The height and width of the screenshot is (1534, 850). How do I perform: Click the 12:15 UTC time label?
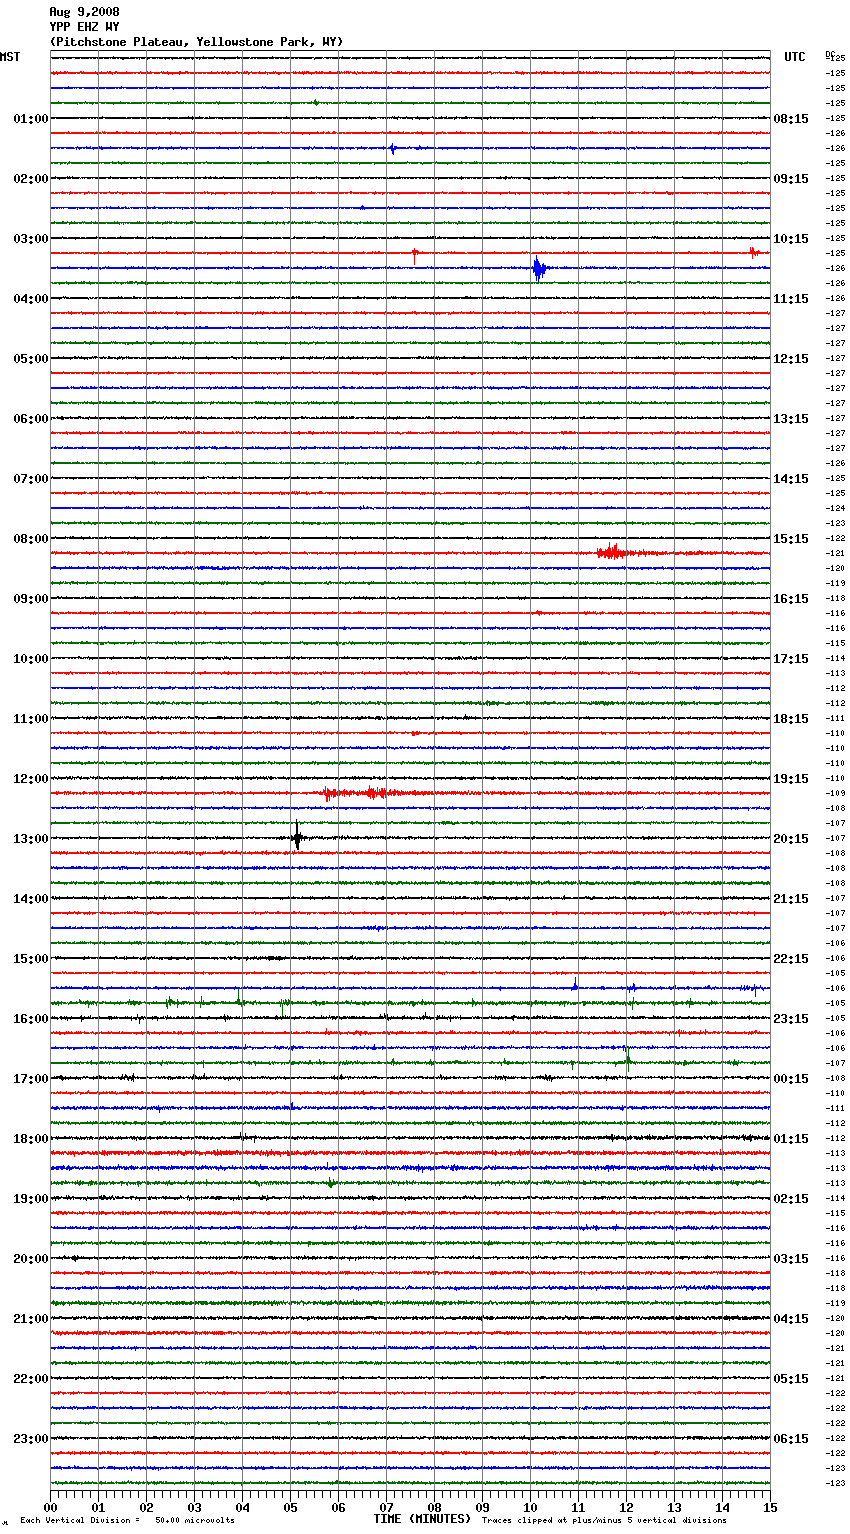click(x=791, y=359)
